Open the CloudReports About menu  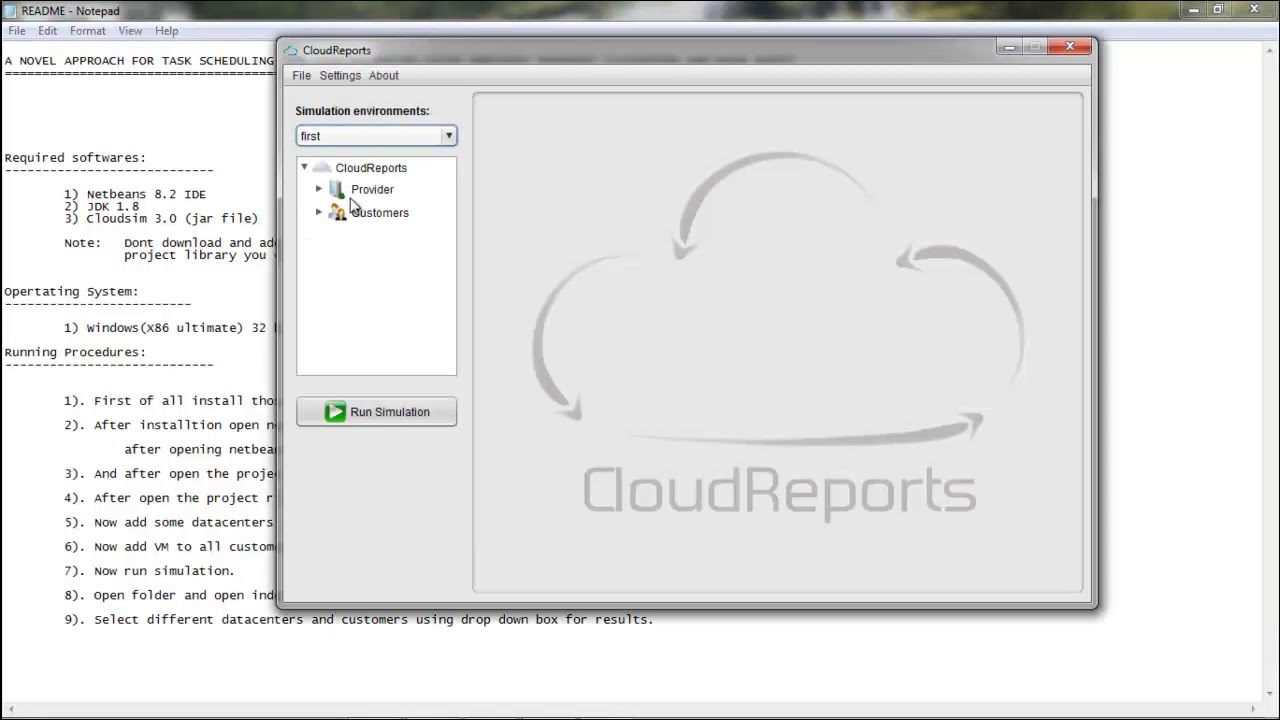pos(383,76)
